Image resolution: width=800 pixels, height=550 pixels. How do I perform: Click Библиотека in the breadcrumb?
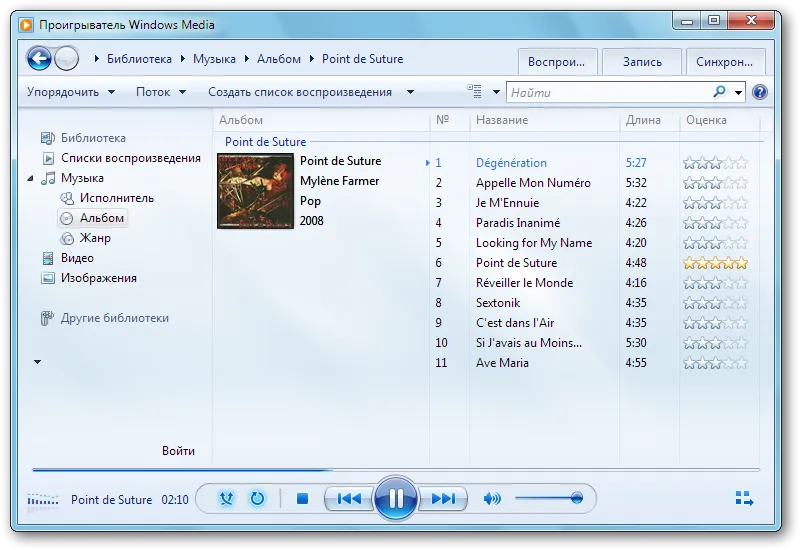pos(139,59)
